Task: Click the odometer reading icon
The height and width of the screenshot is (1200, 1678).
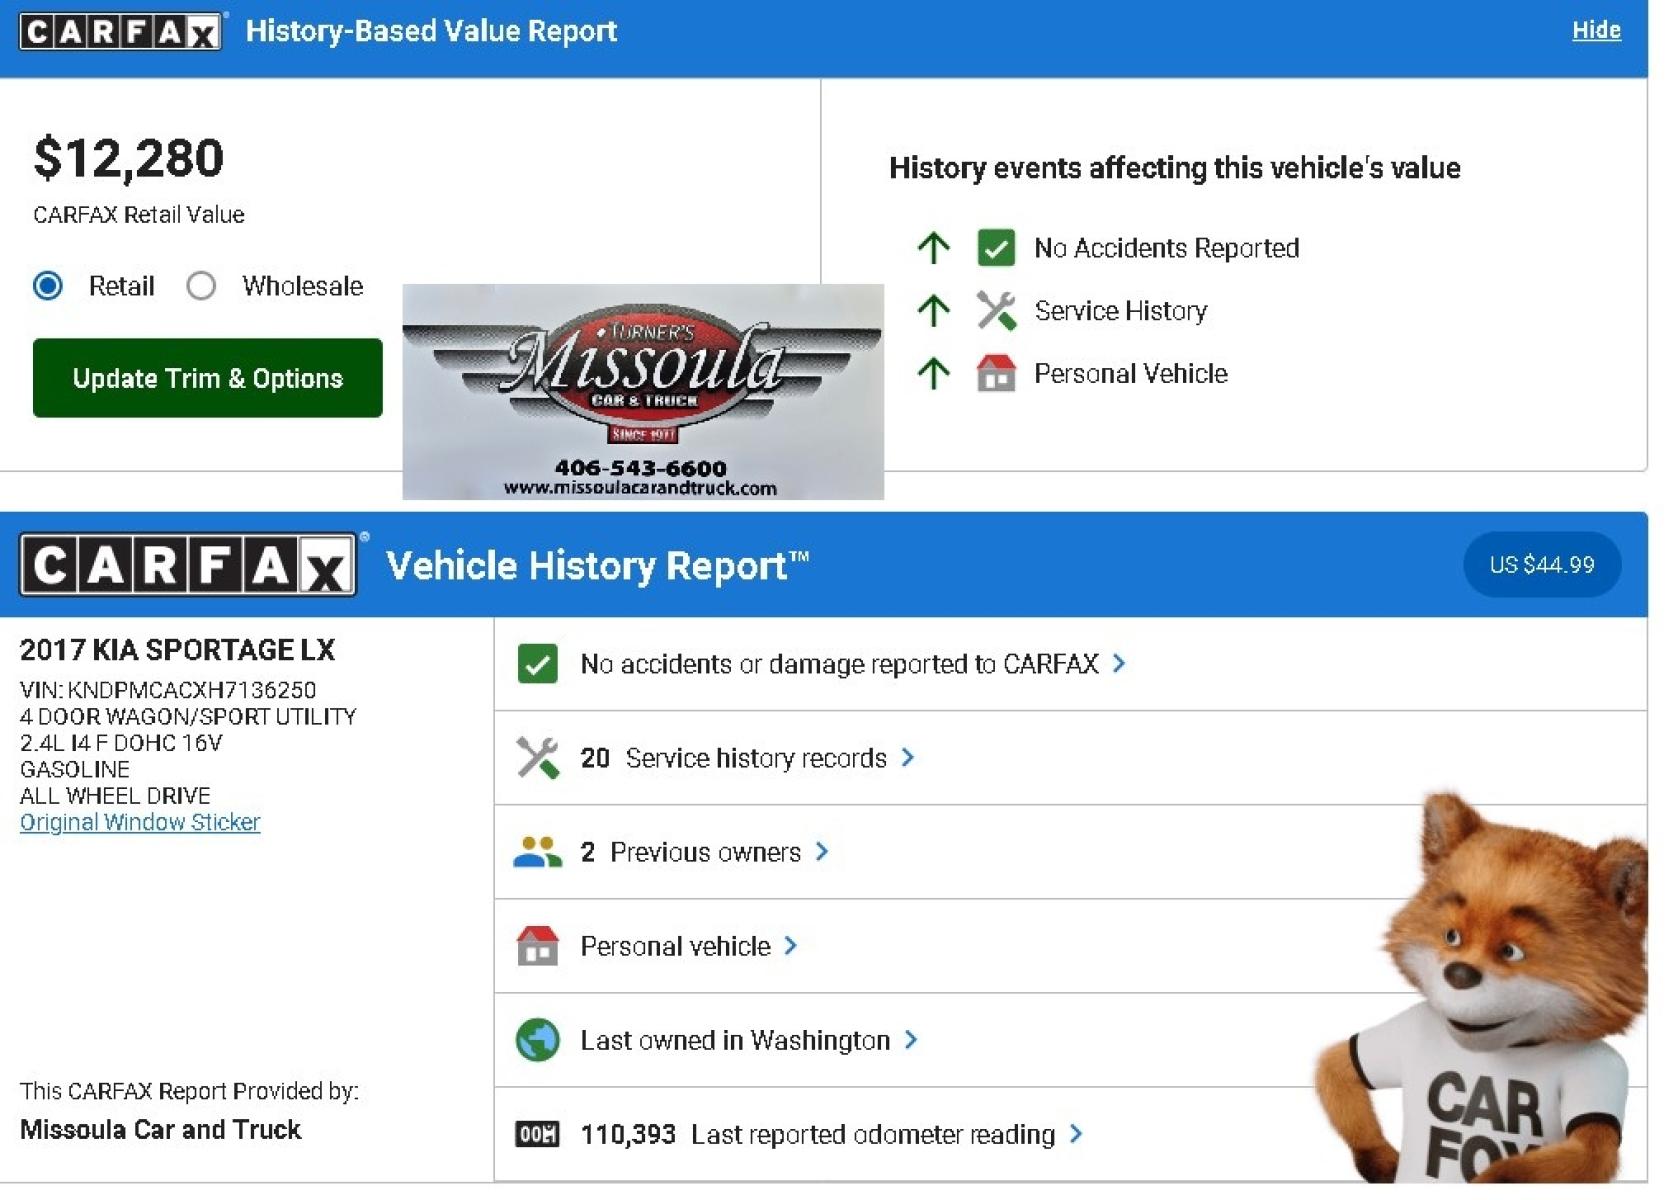Action: click(537, 1134)
